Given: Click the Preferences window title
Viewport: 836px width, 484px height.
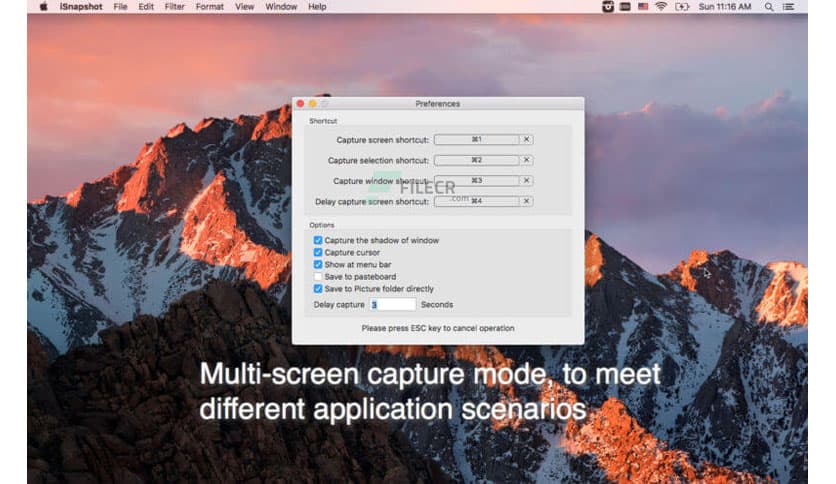Looking at the screenshot, I should (438, 104).
